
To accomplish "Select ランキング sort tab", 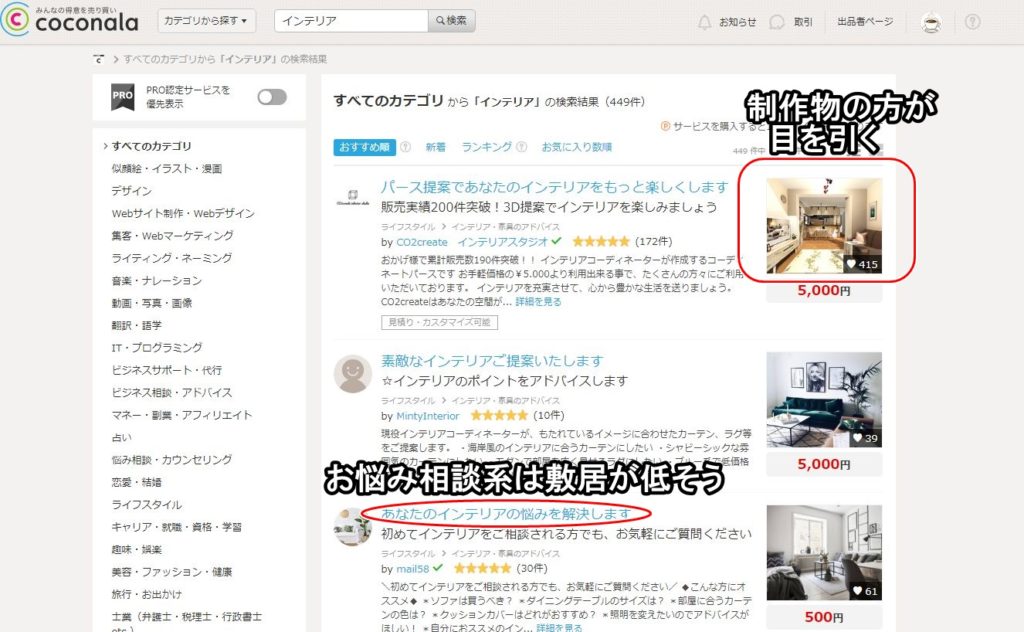I will pos(487,147).
